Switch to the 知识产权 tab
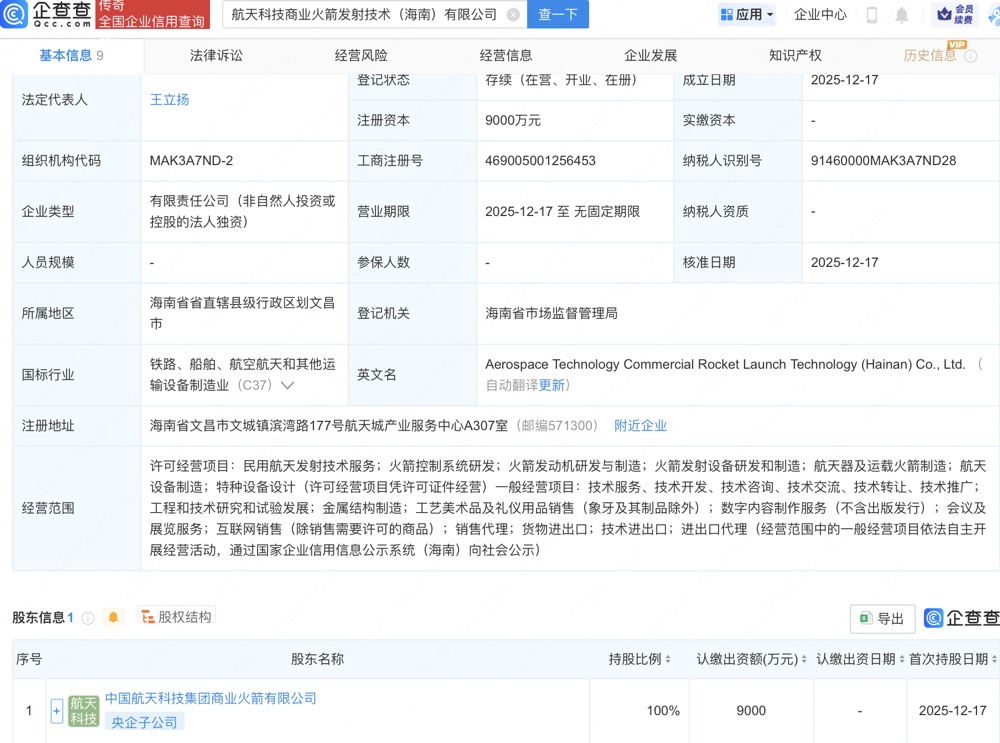This screenshot has width=1000, height=743. pyautogui.click(x=795, y=56)
